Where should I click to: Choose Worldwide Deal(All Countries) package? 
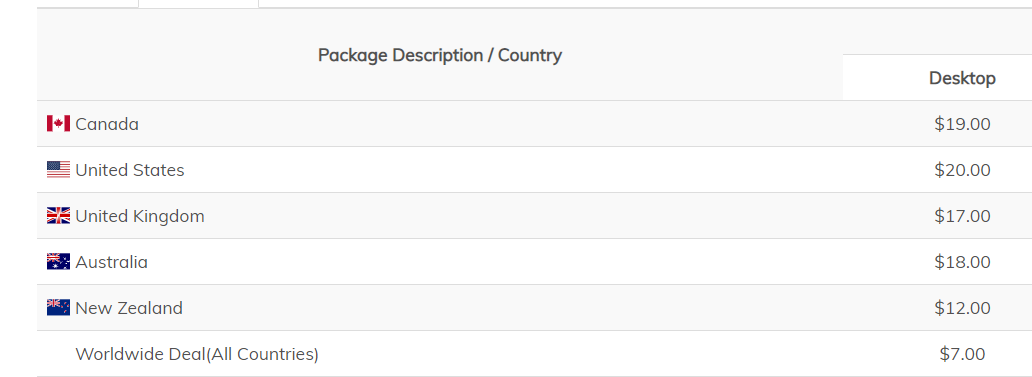[x=197, y=355]
